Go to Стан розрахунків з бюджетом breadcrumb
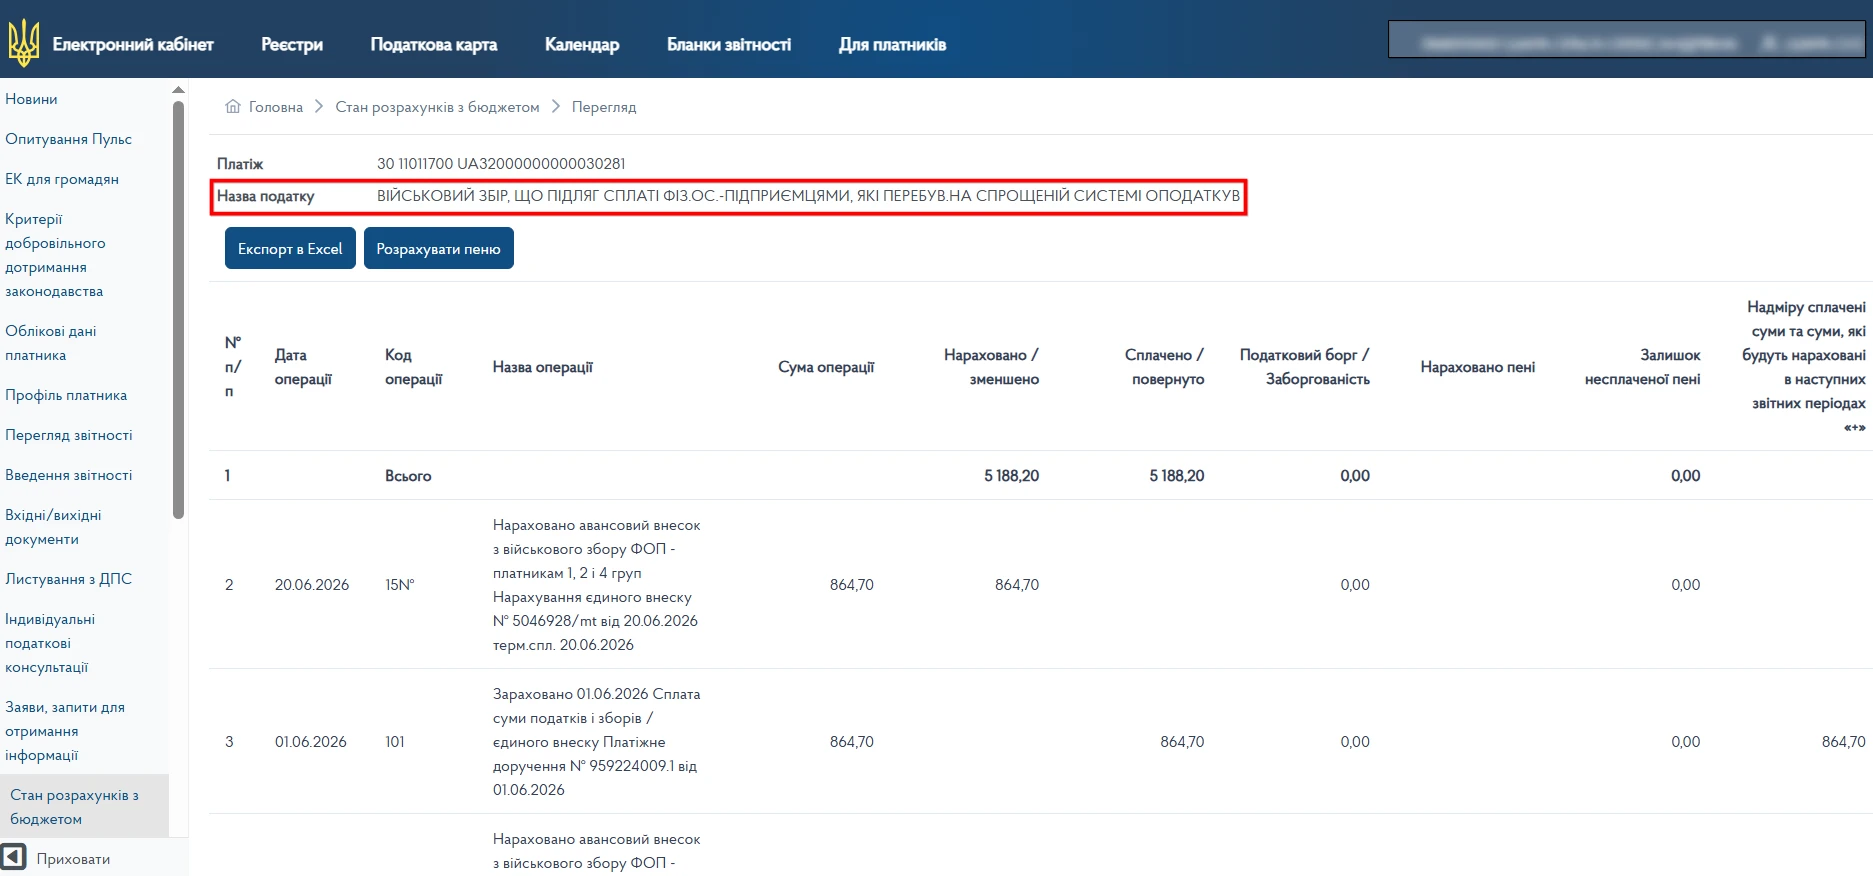Viewport: 1873px width, 876px height. click(437, 107)
